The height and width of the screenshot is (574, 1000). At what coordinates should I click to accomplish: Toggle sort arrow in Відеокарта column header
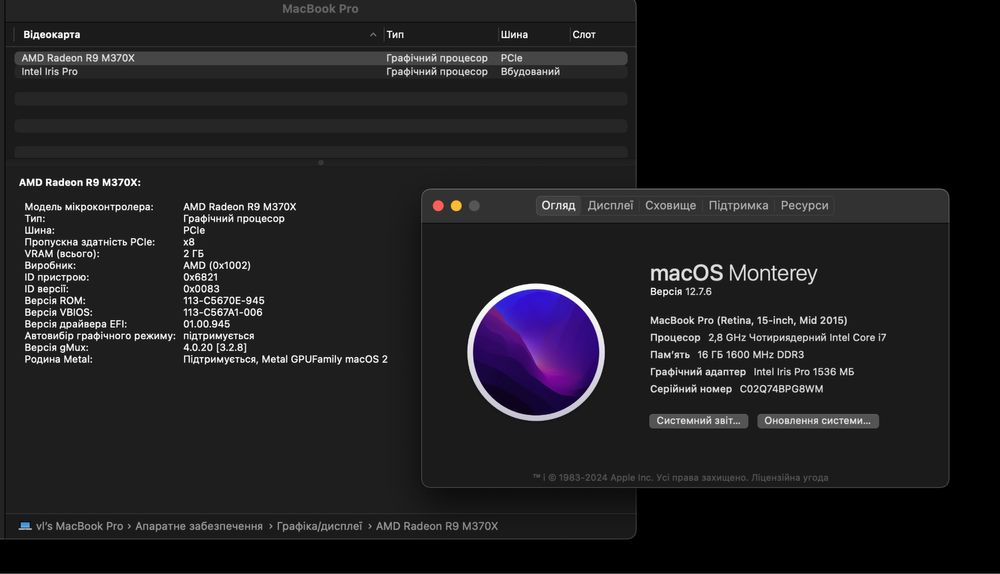point(373,35)
